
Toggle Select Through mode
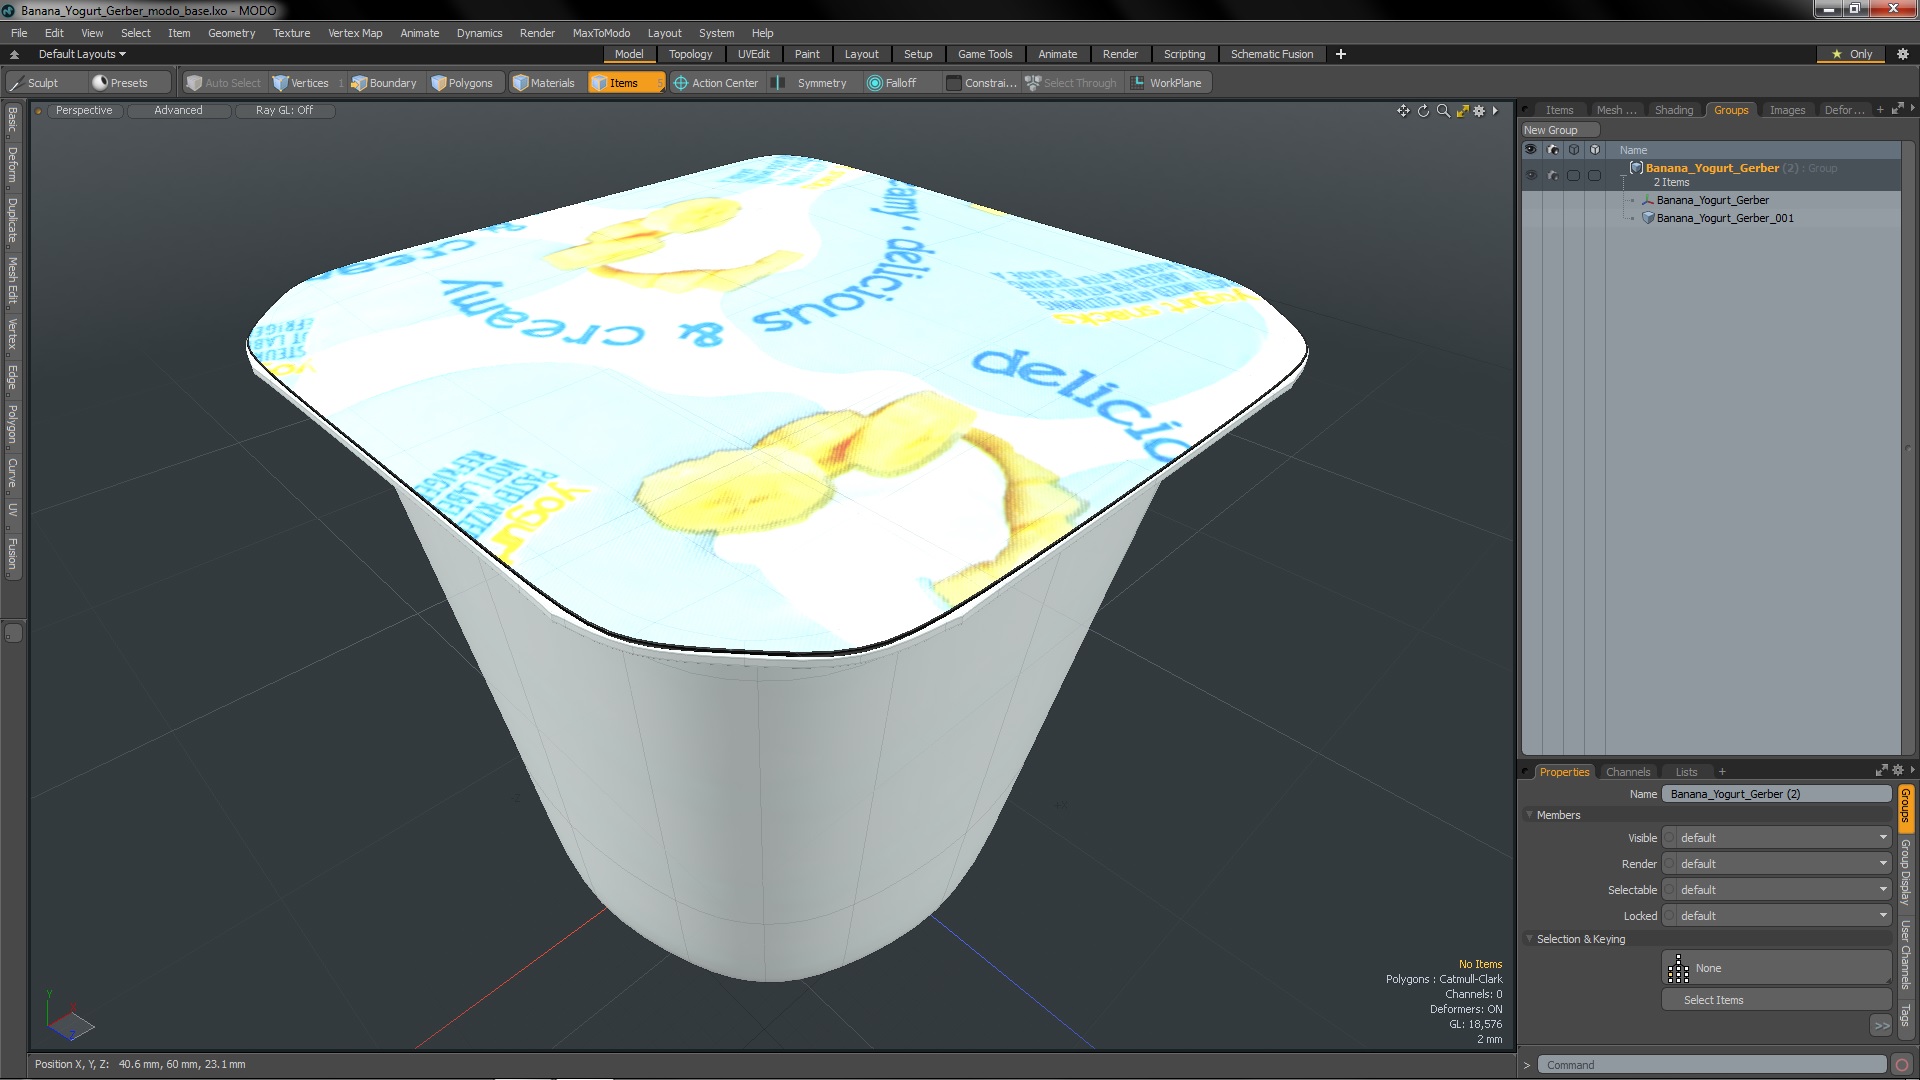click(1071, 83)
